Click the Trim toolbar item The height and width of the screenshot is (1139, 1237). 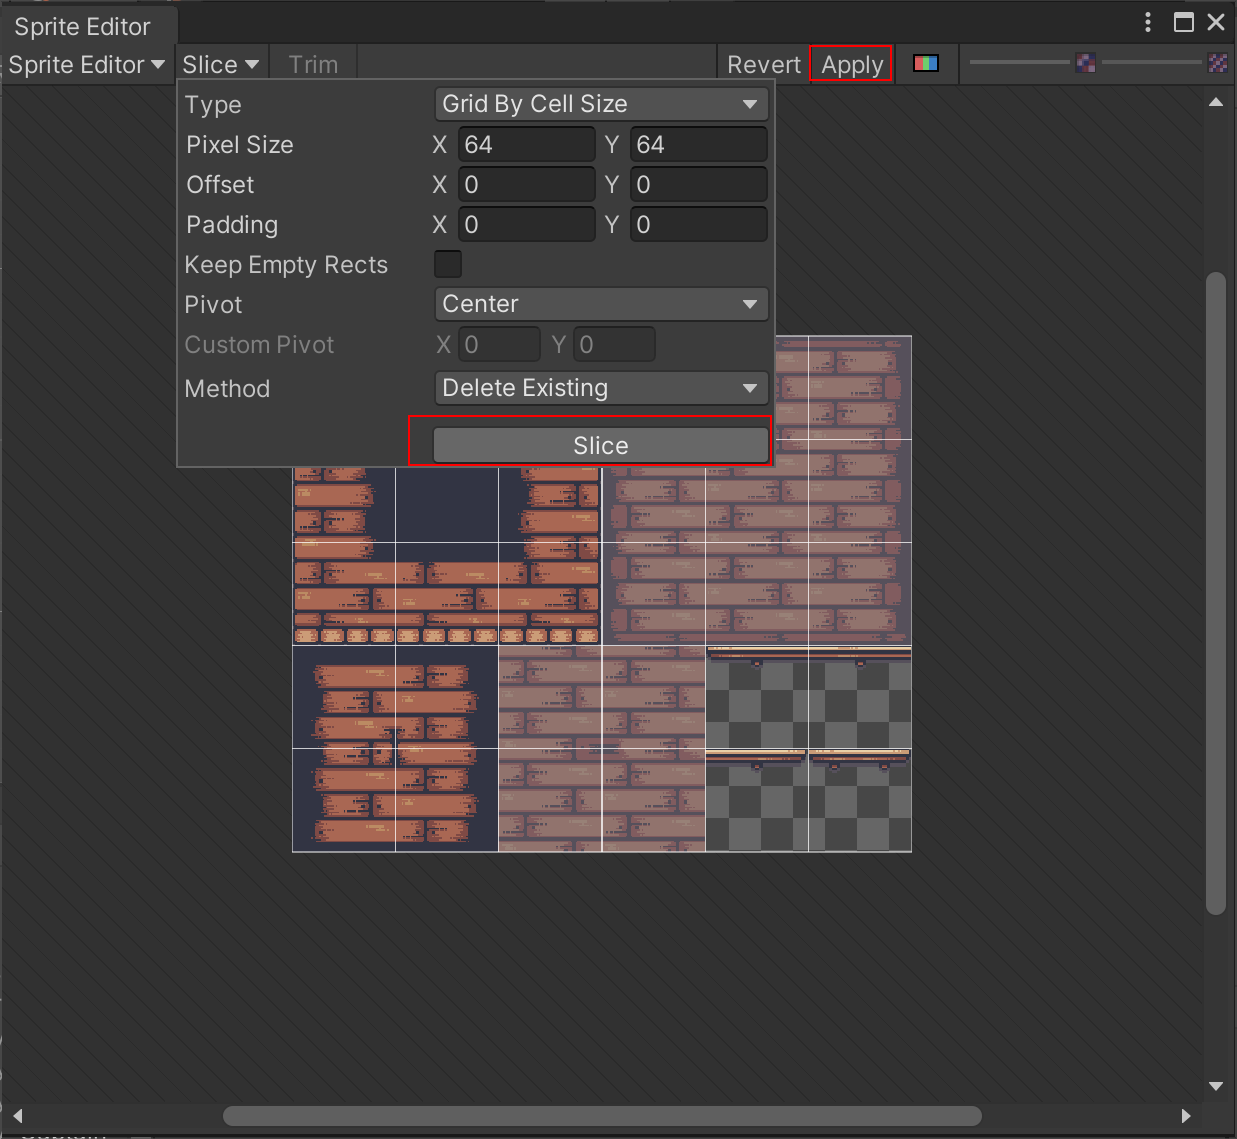tap(313, 65)
